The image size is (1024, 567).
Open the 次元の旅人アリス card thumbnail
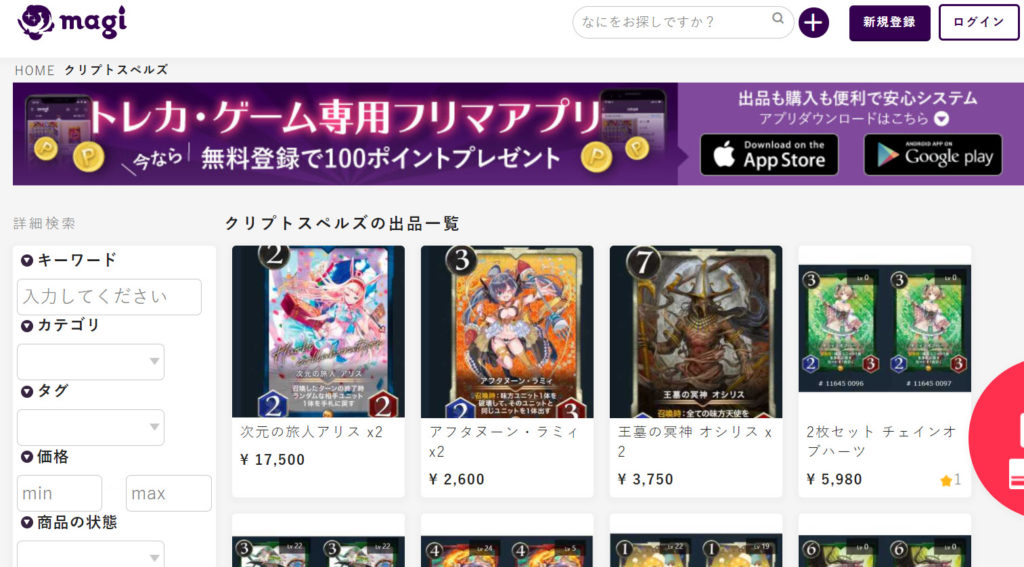tap(318, 331)
